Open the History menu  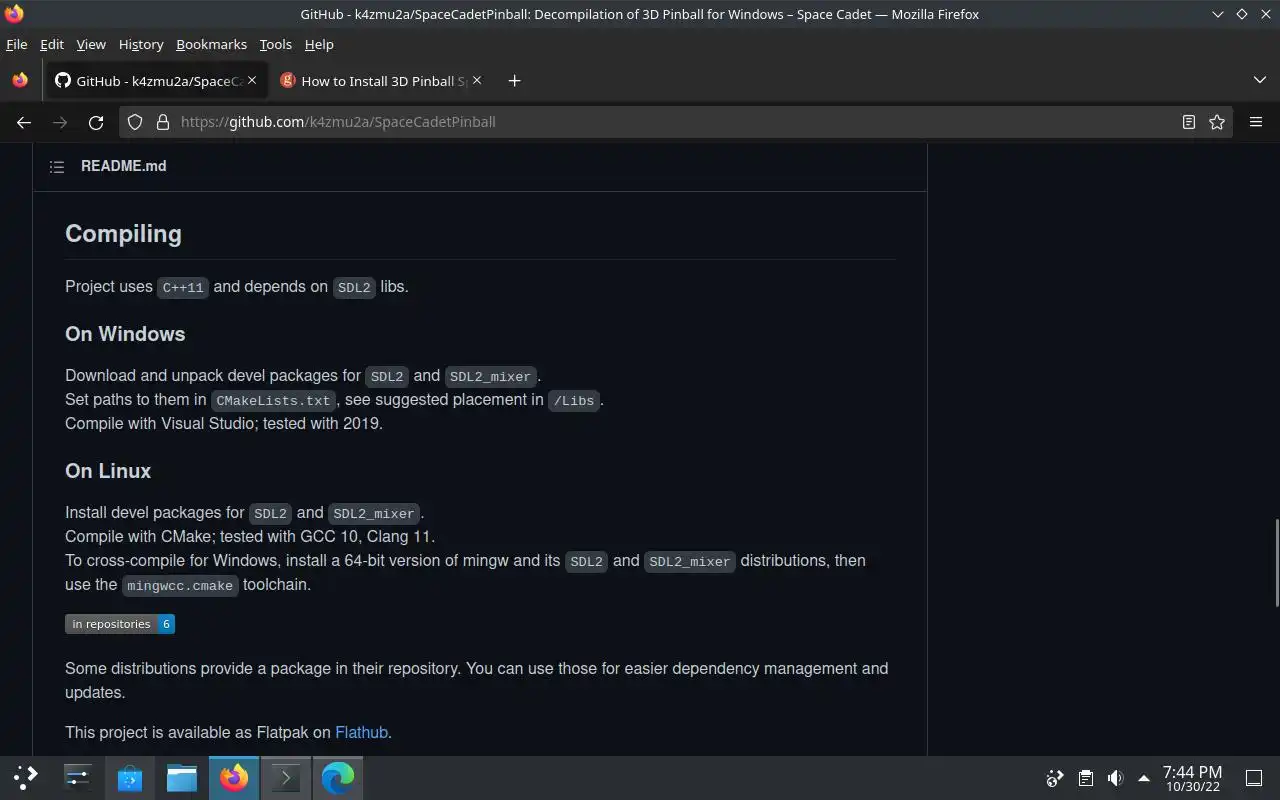point(141,45)
